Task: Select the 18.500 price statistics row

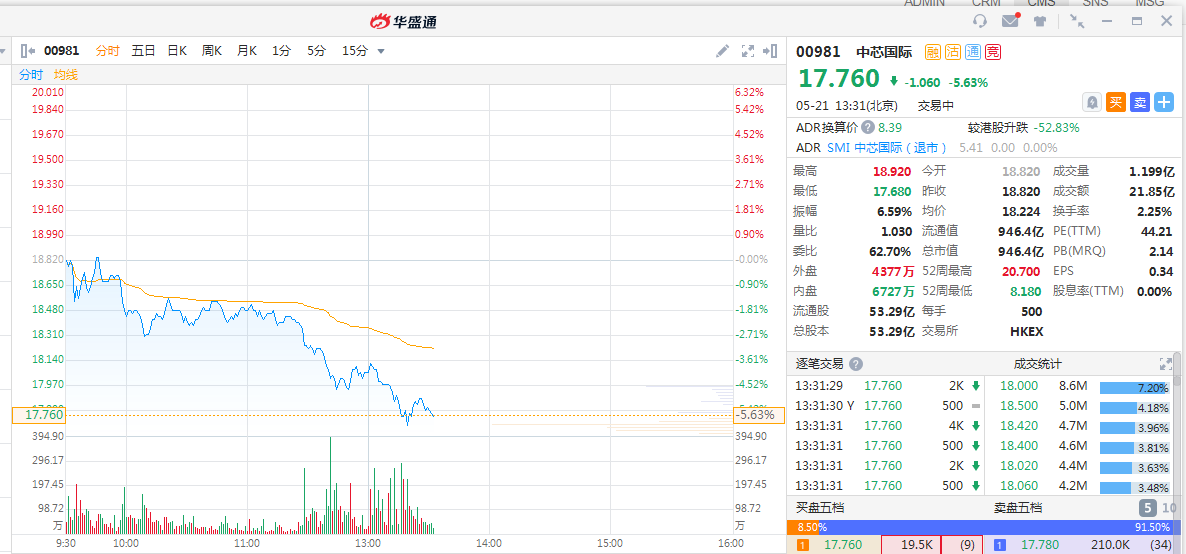Action: [x=1084, y=406]
